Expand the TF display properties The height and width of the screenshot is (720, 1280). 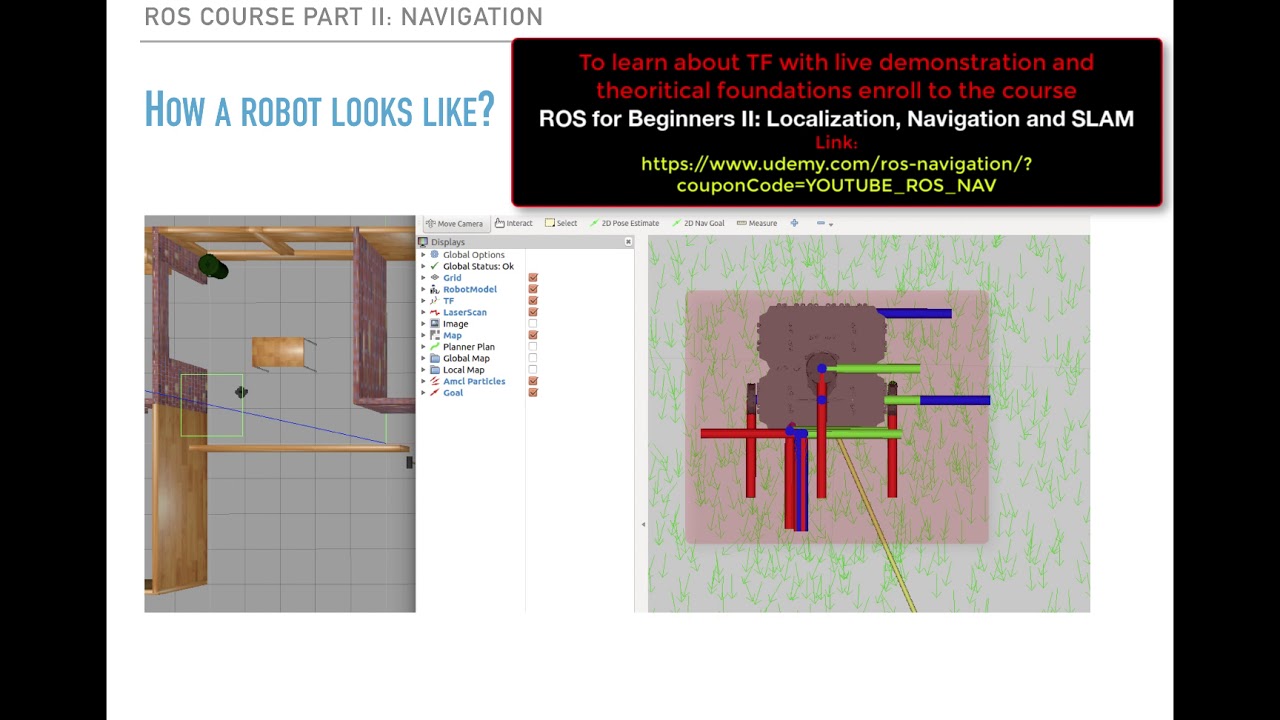tap(423, 301)
